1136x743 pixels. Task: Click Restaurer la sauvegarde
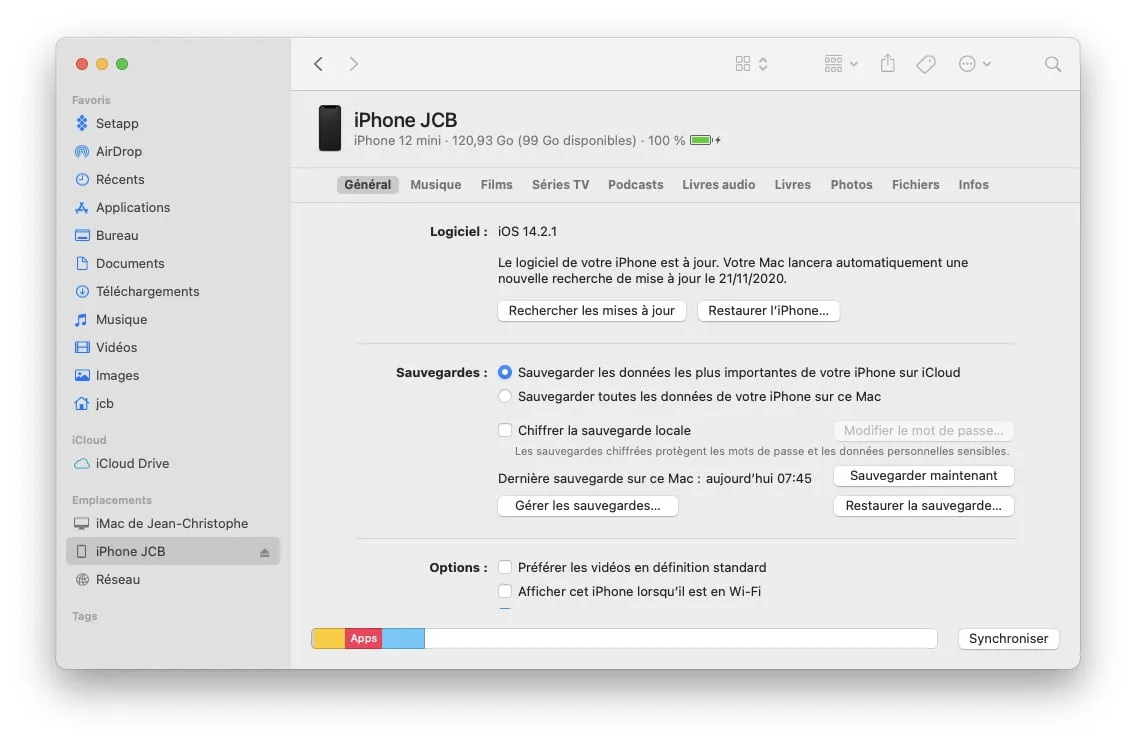point(924,505)
